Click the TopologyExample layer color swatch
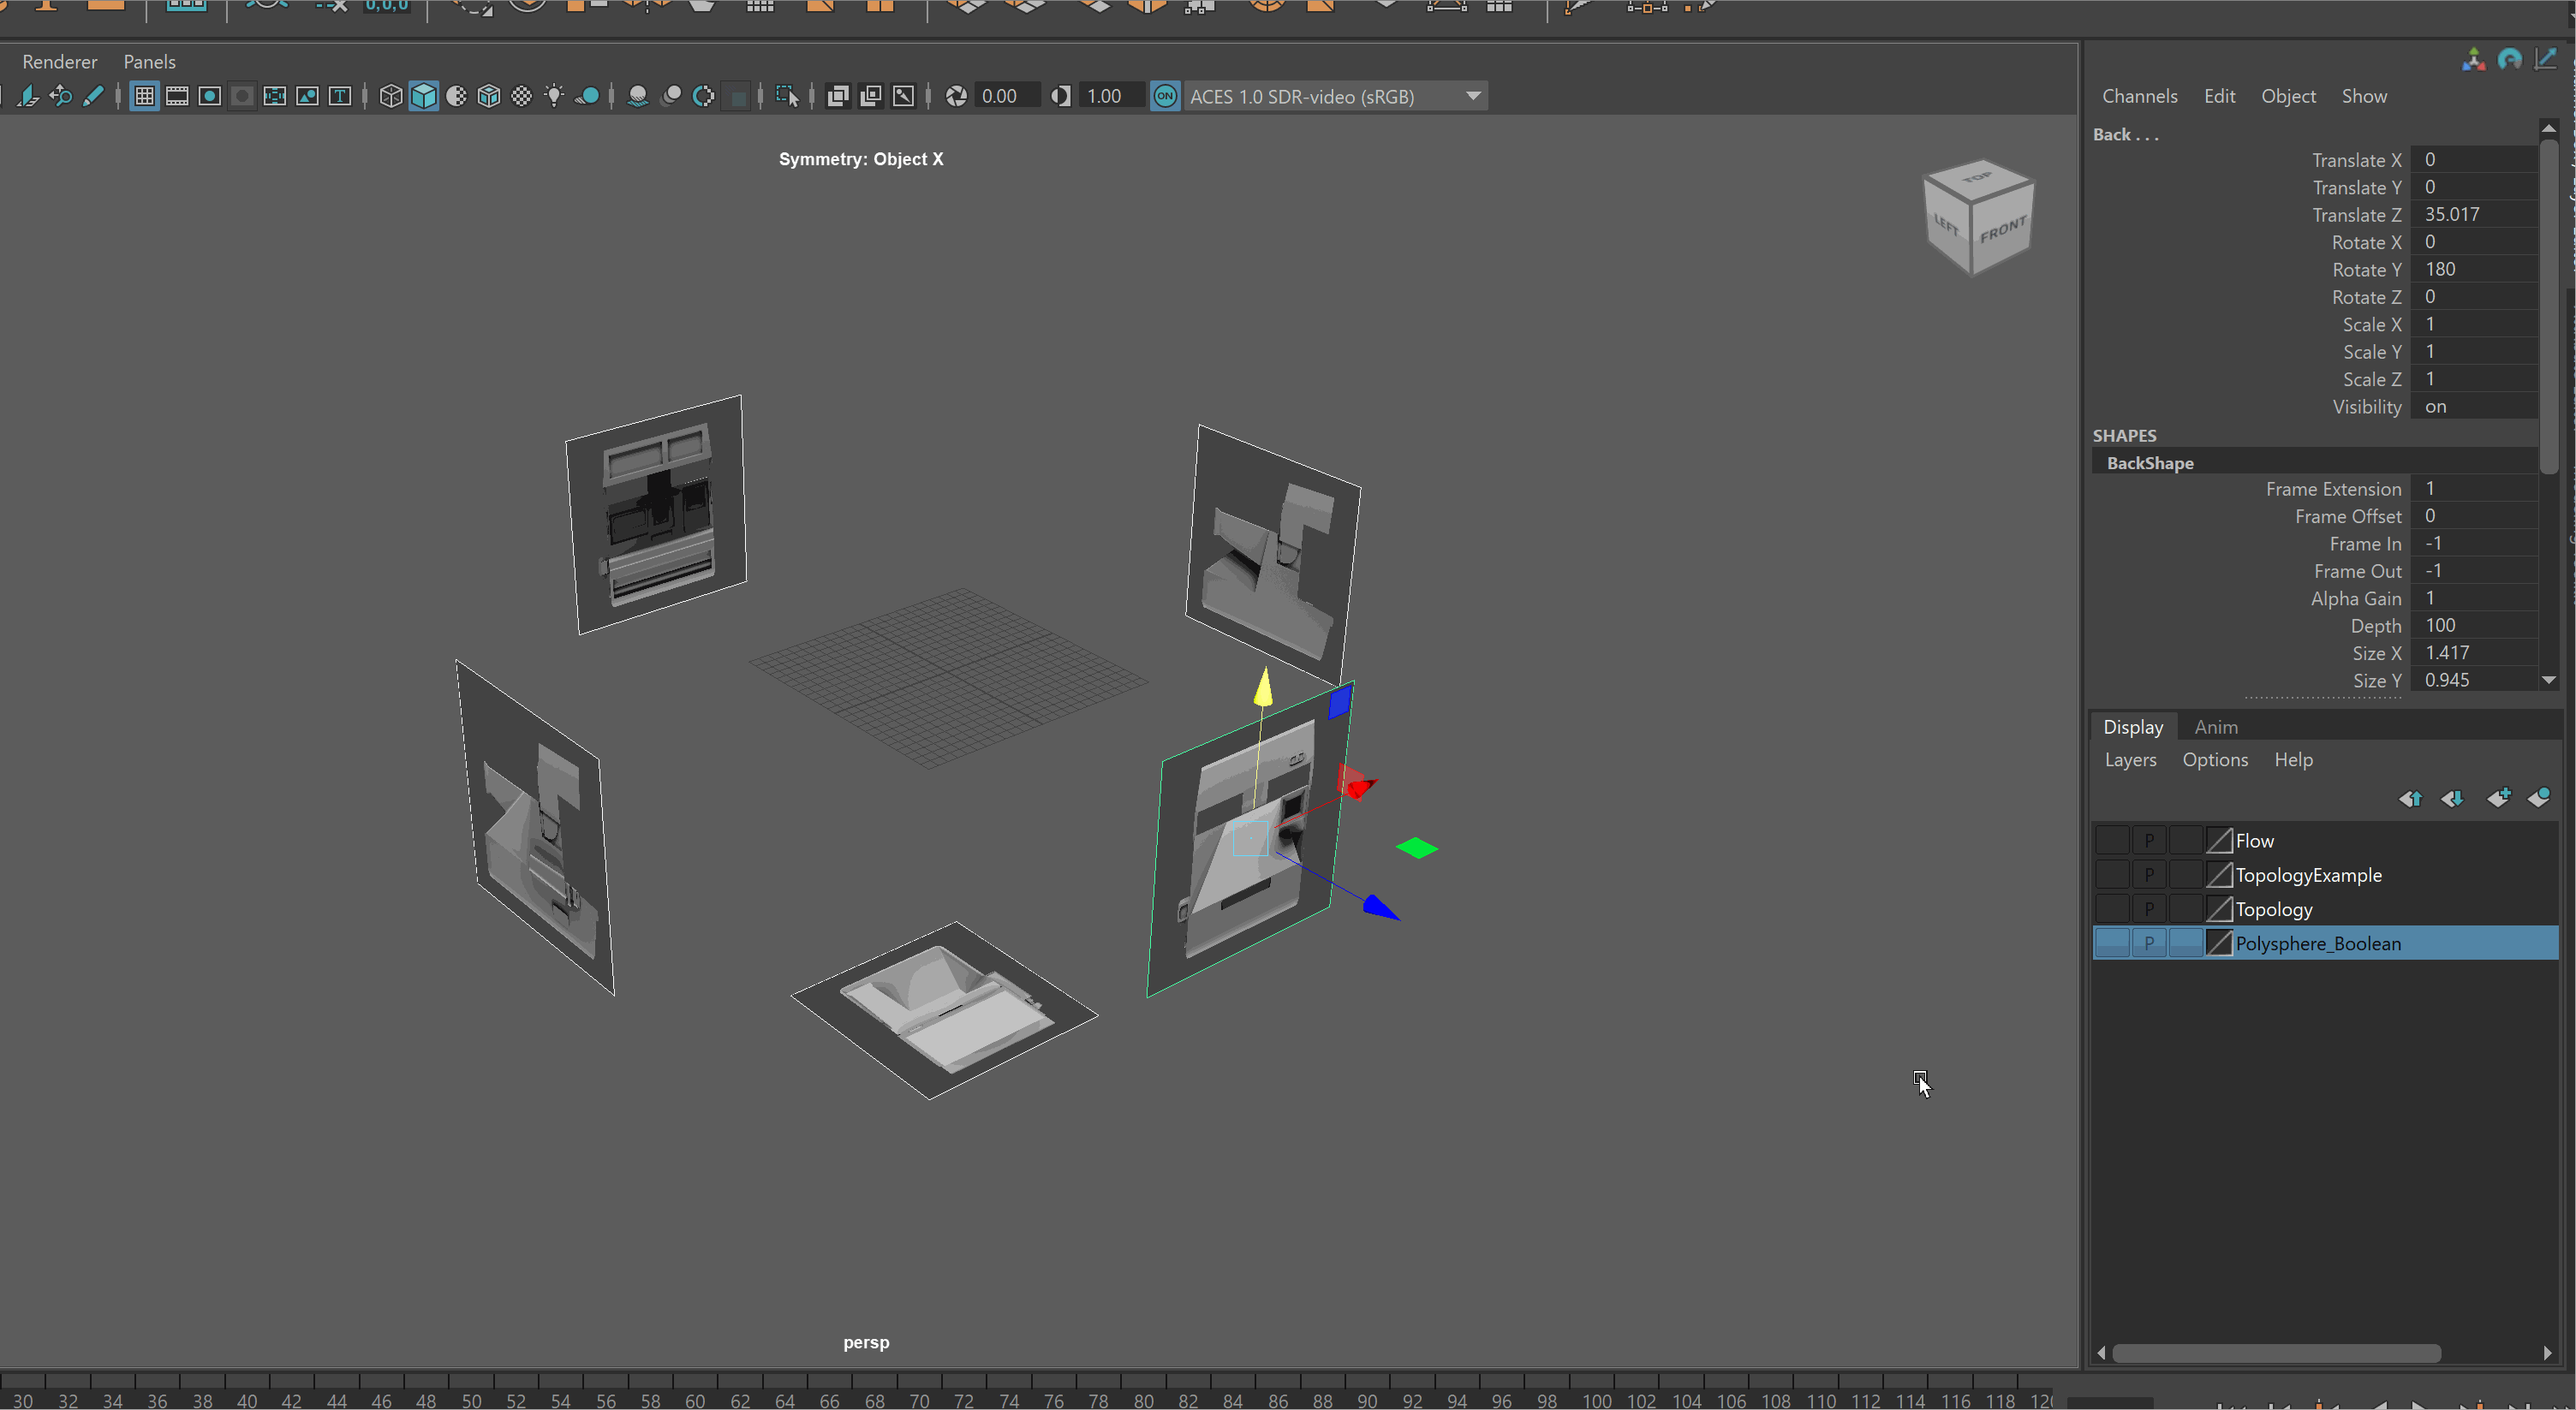 (x=2218, y=875)
